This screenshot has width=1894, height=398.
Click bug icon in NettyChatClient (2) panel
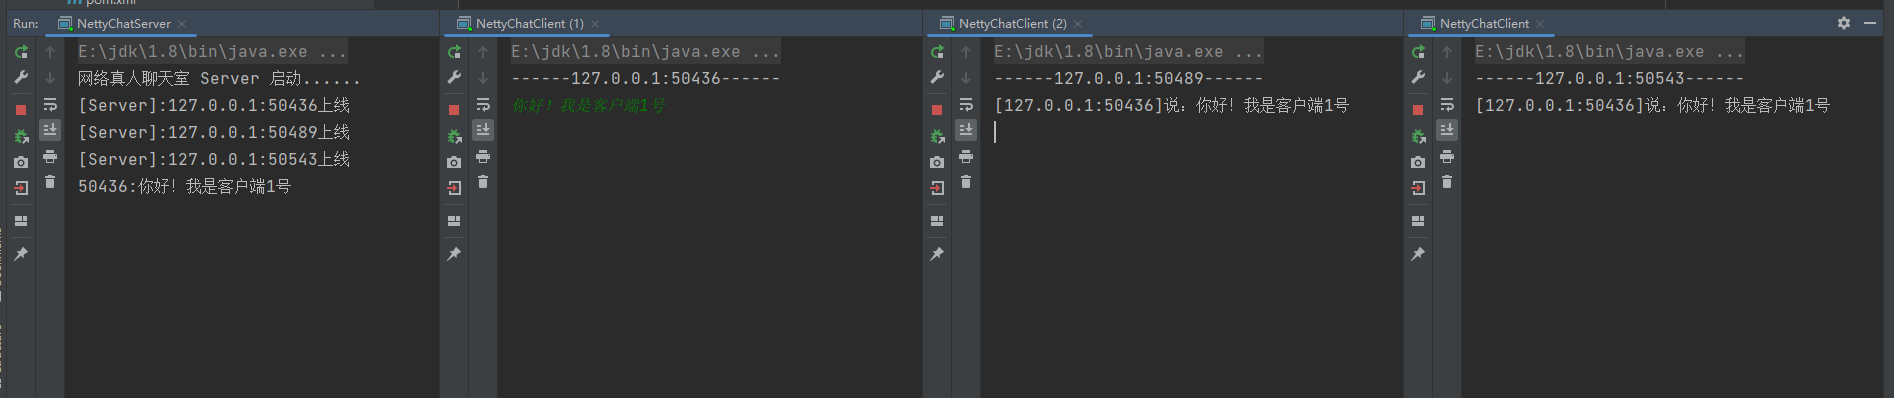[937, 136]
